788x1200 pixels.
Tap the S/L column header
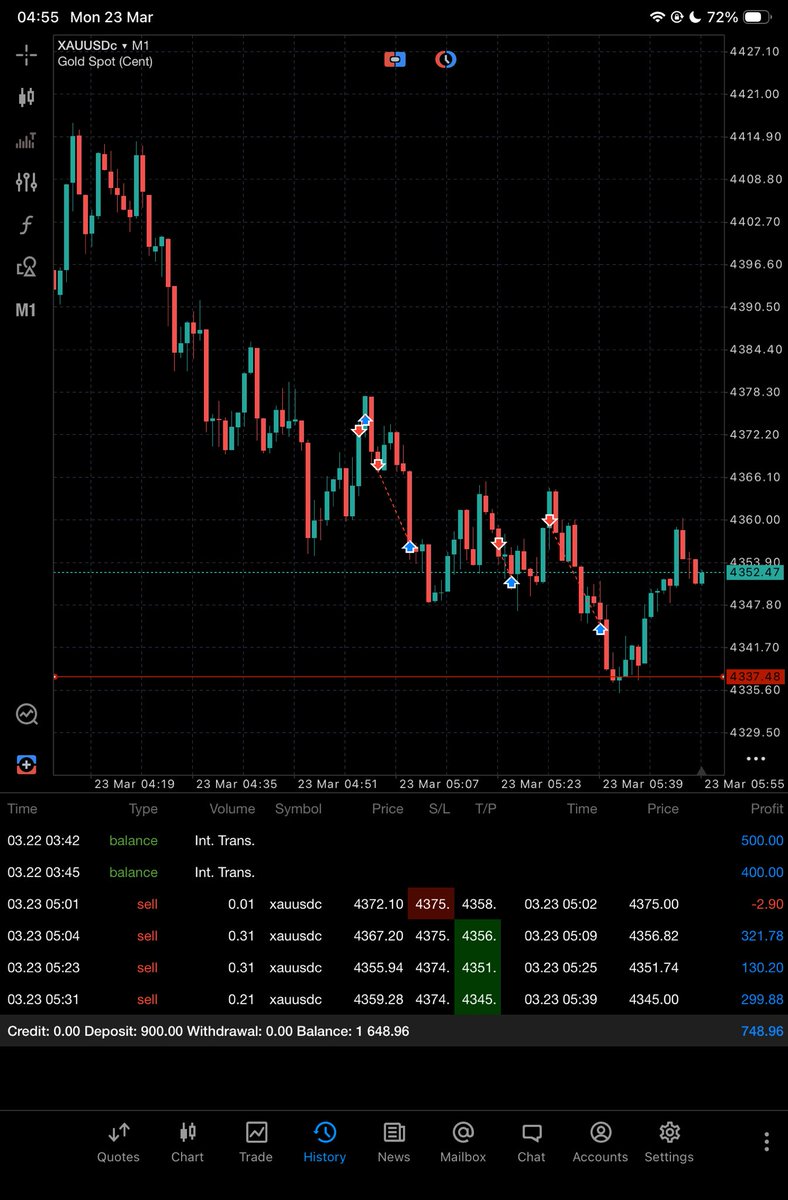pyautogui.click(x=439, y=809)
